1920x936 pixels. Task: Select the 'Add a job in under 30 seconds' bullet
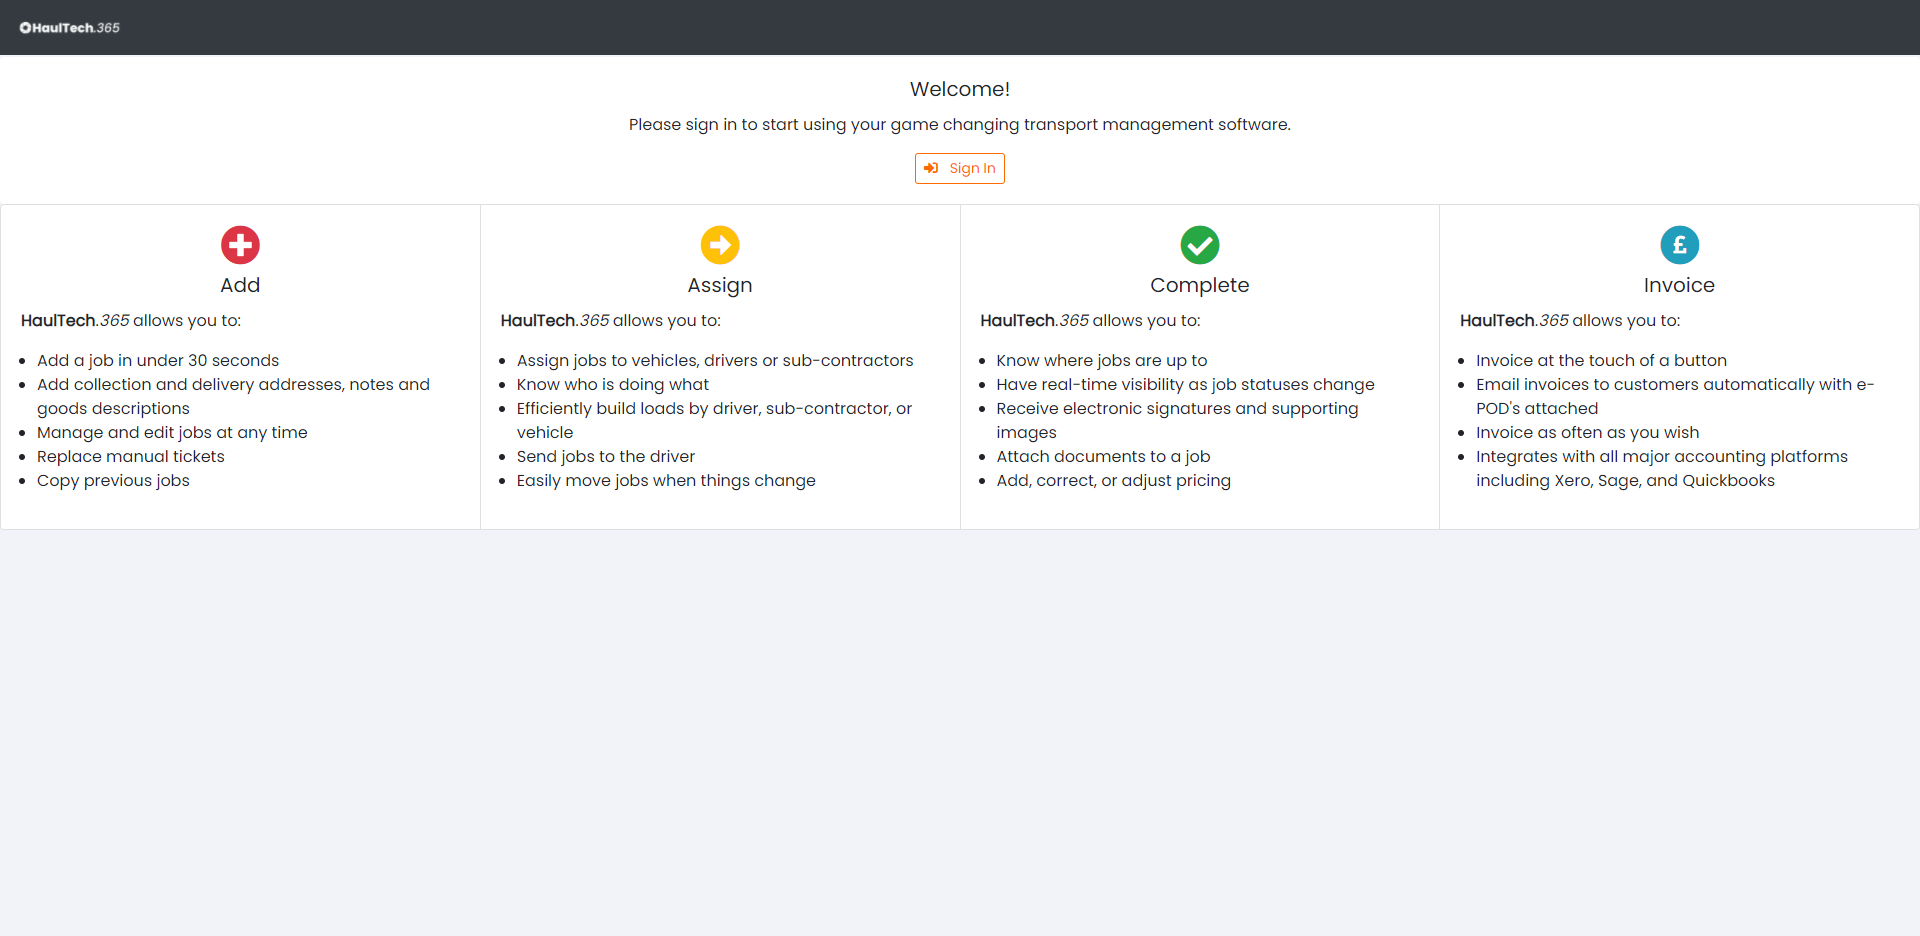pyautogui.click(x=158, y=360)
